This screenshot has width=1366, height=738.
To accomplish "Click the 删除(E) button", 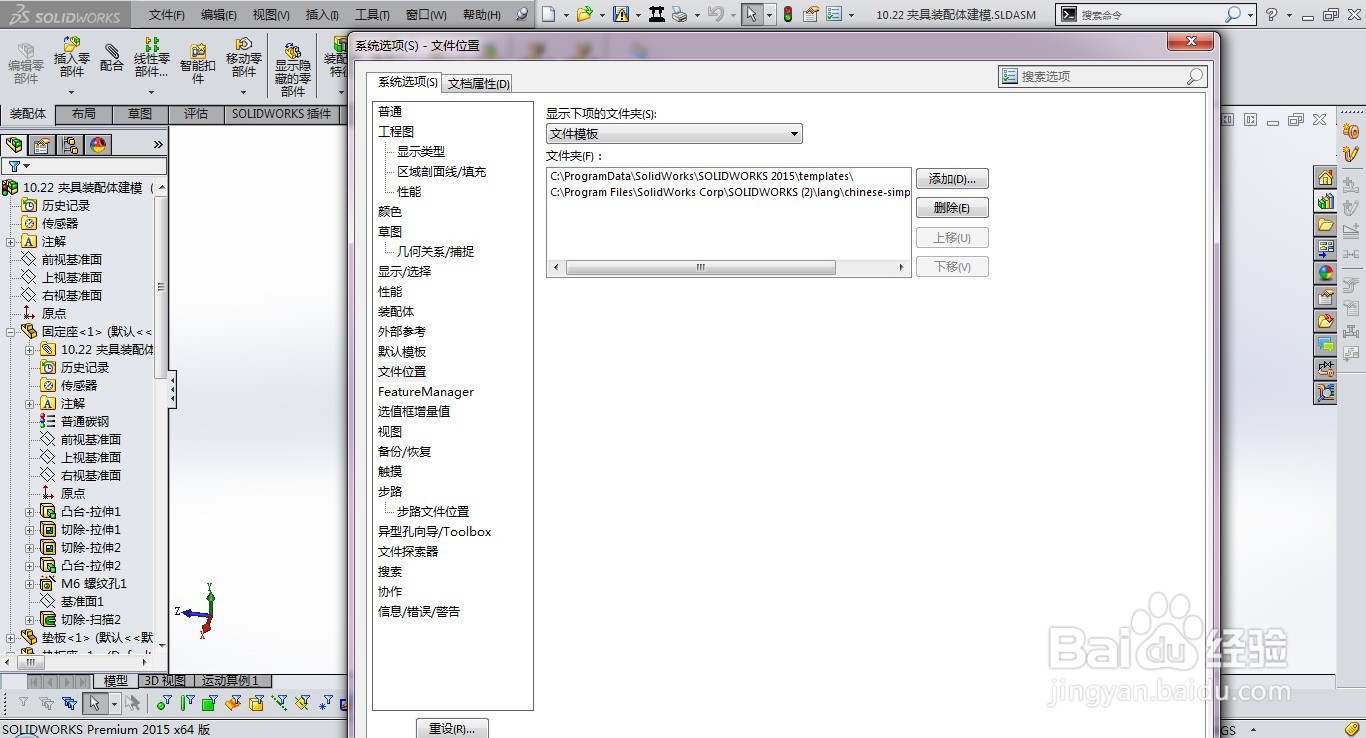I will (x=952, y=208).
